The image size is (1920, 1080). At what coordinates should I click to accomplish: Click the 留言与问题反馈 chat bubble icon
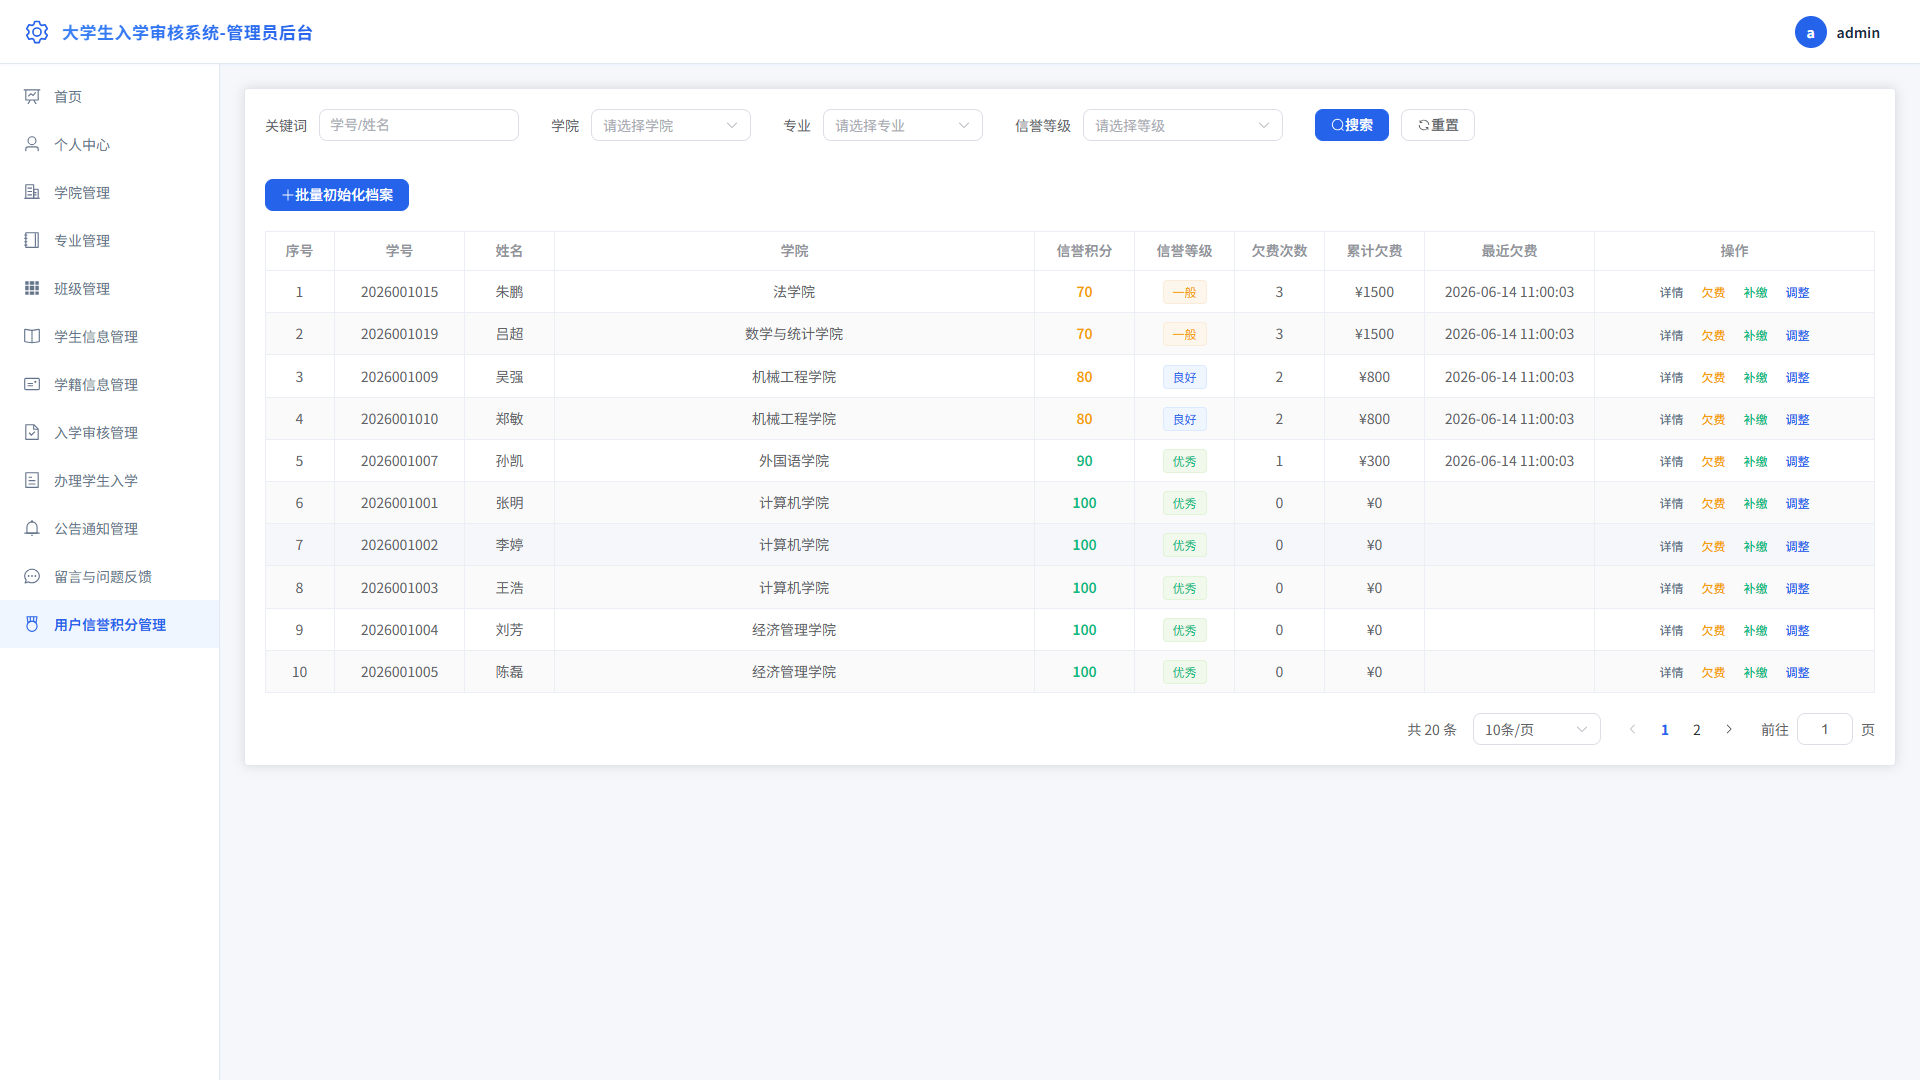[x=32, y=576]
